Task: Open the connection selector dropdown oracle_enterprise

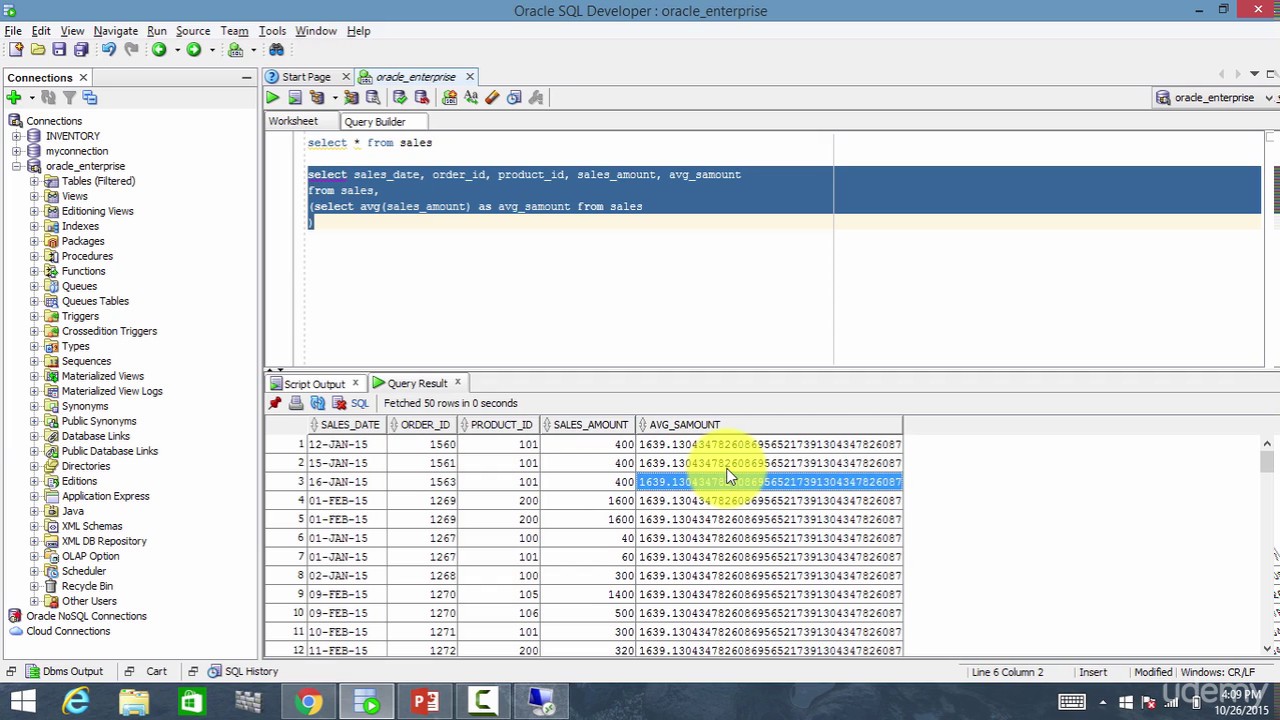Action: [1216, 97]
